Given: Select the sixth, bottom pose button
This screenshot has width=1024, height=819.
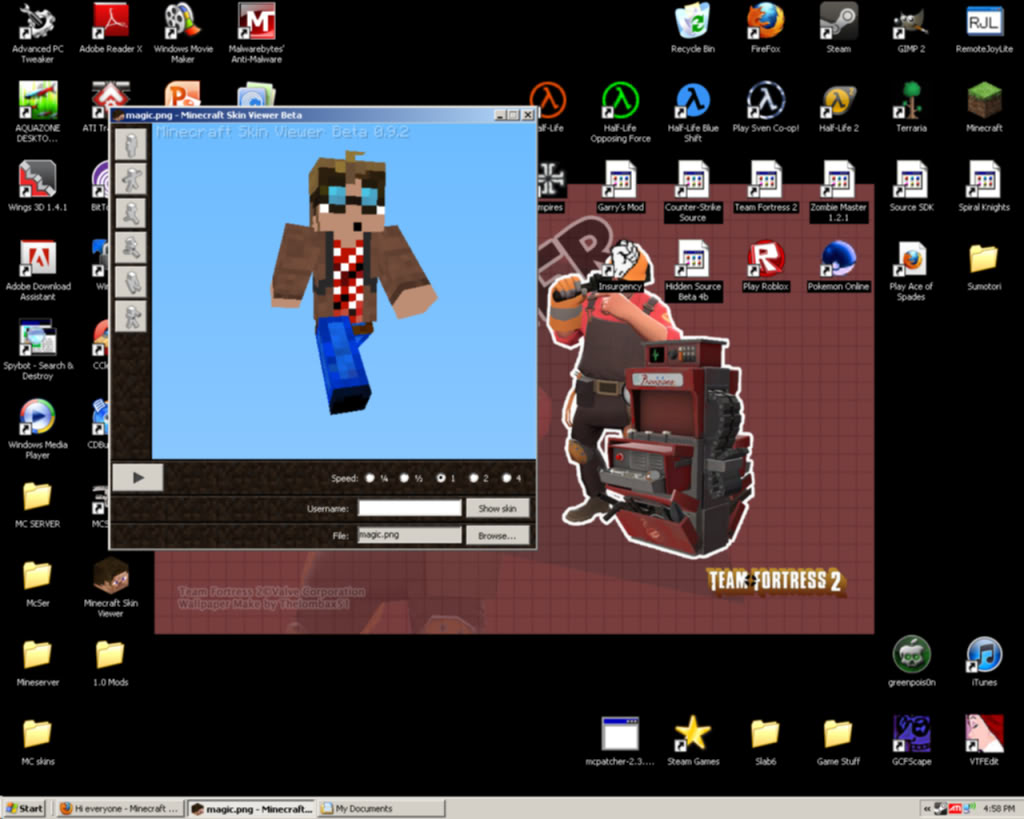Looking at the screenshot, I should pos(131,317).
